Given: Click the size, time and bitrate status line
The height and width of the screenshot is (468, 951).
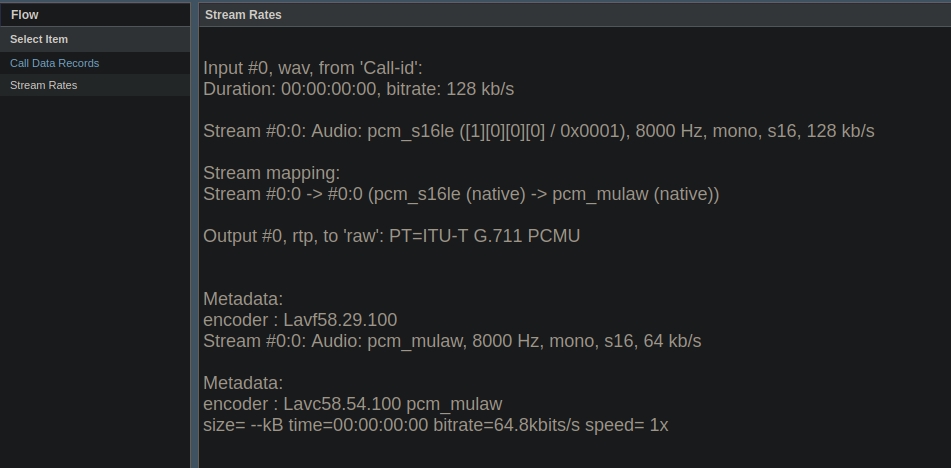Looking at the screenshot, I should pos(435,425).
